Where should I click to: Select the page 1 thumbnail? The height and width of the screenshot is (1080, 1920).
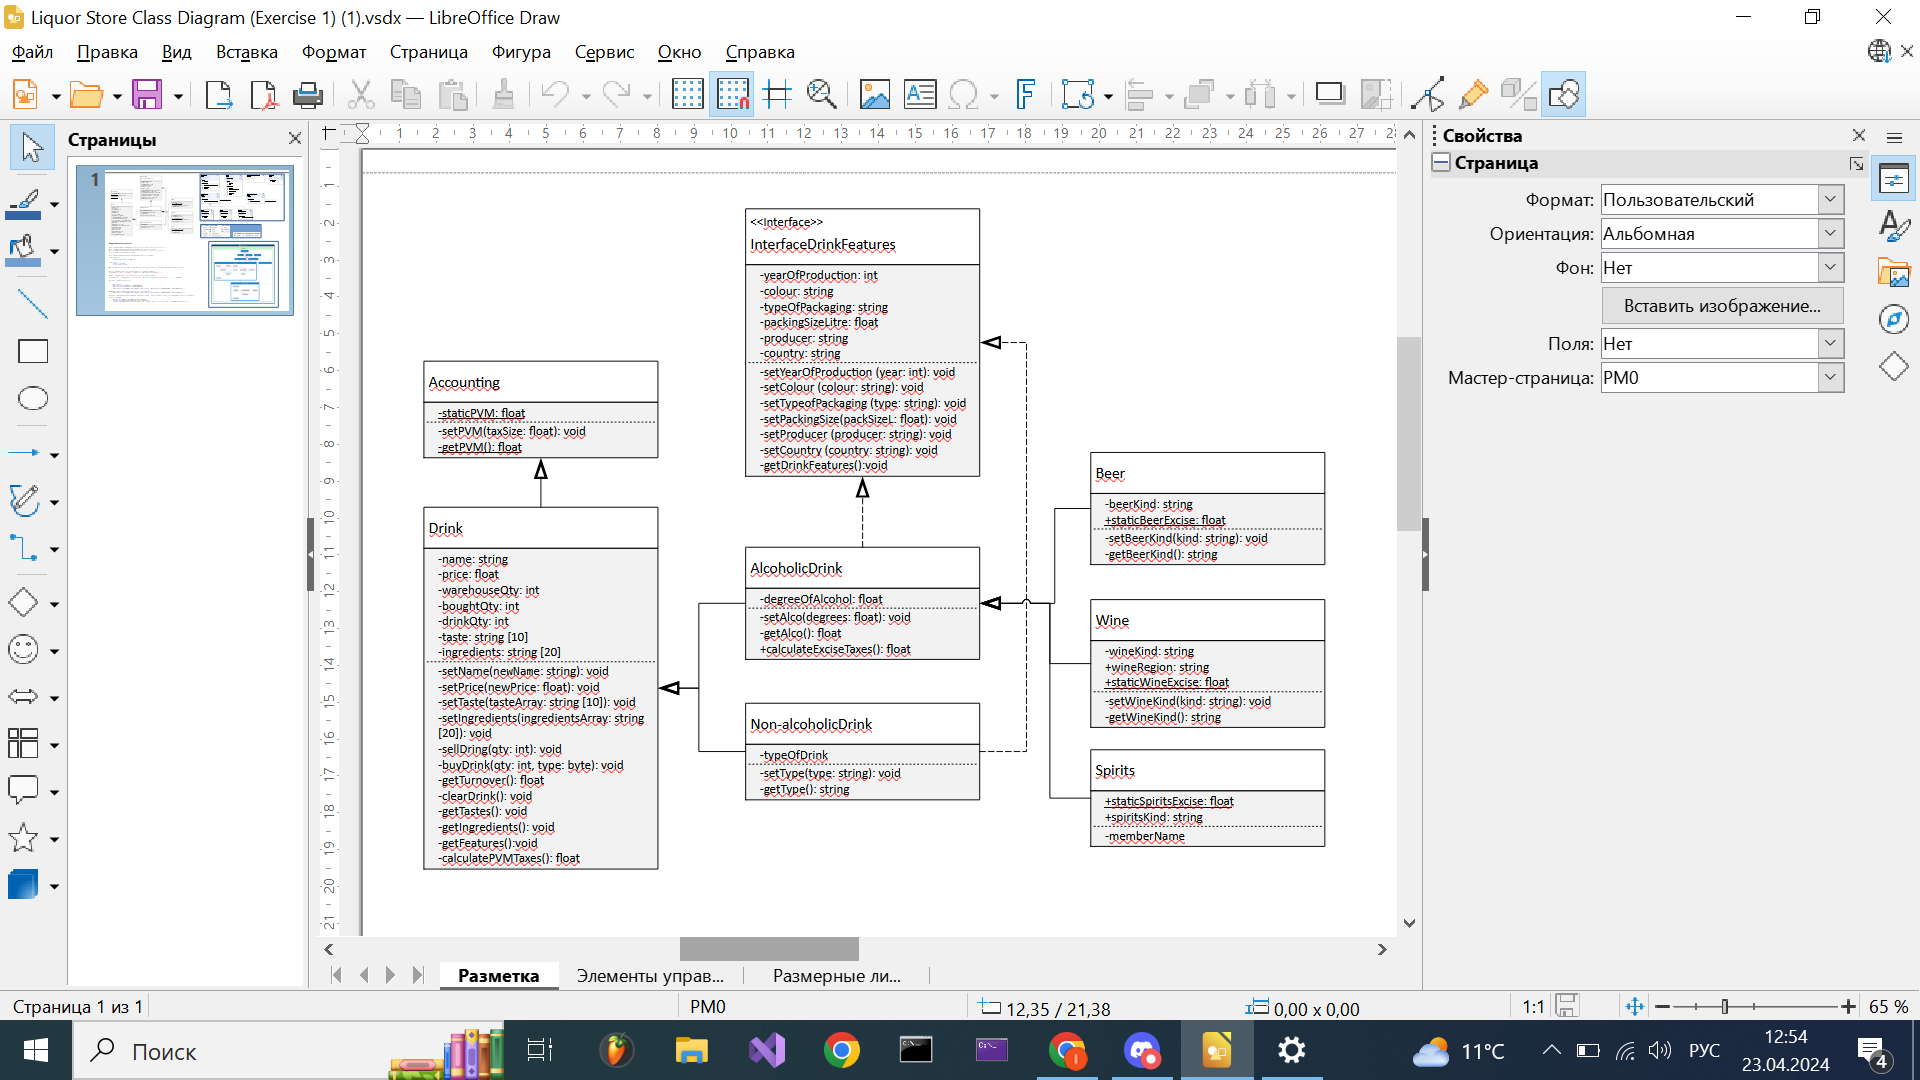185,241
